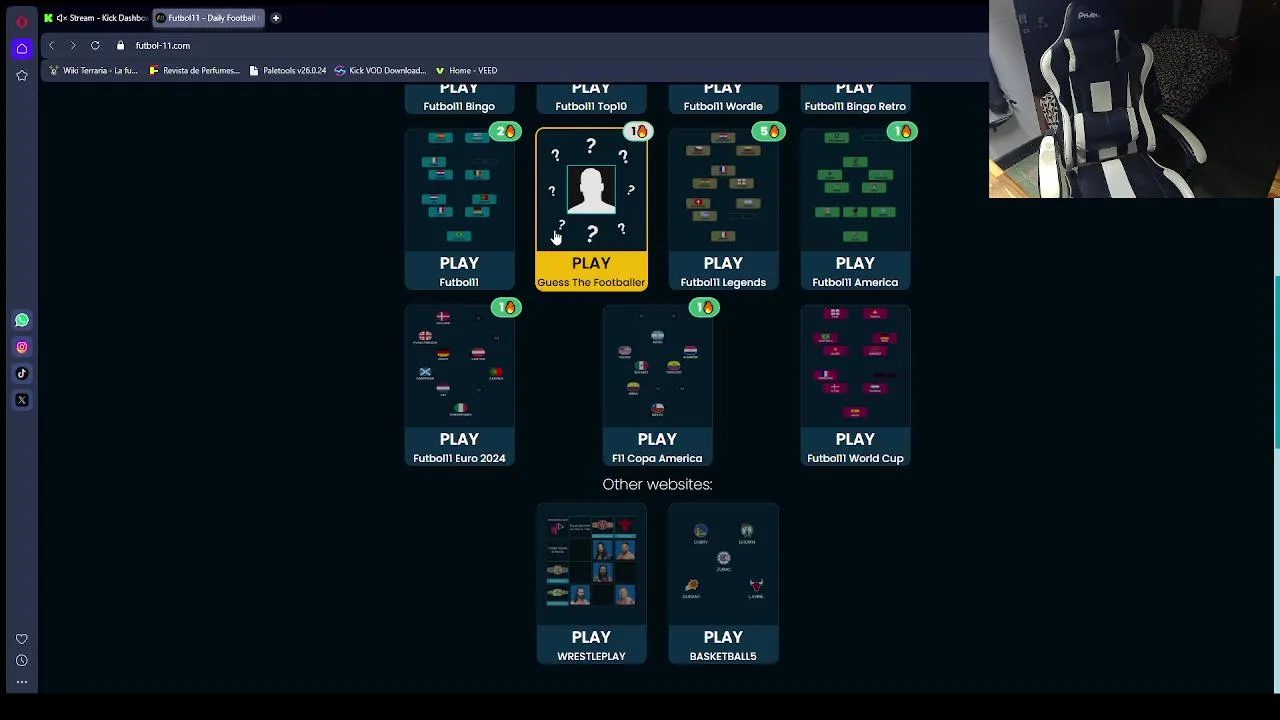Screen dimensions: 1280x720
Task: Click the streak badge on Guess The Footballer
Action: 639,131
